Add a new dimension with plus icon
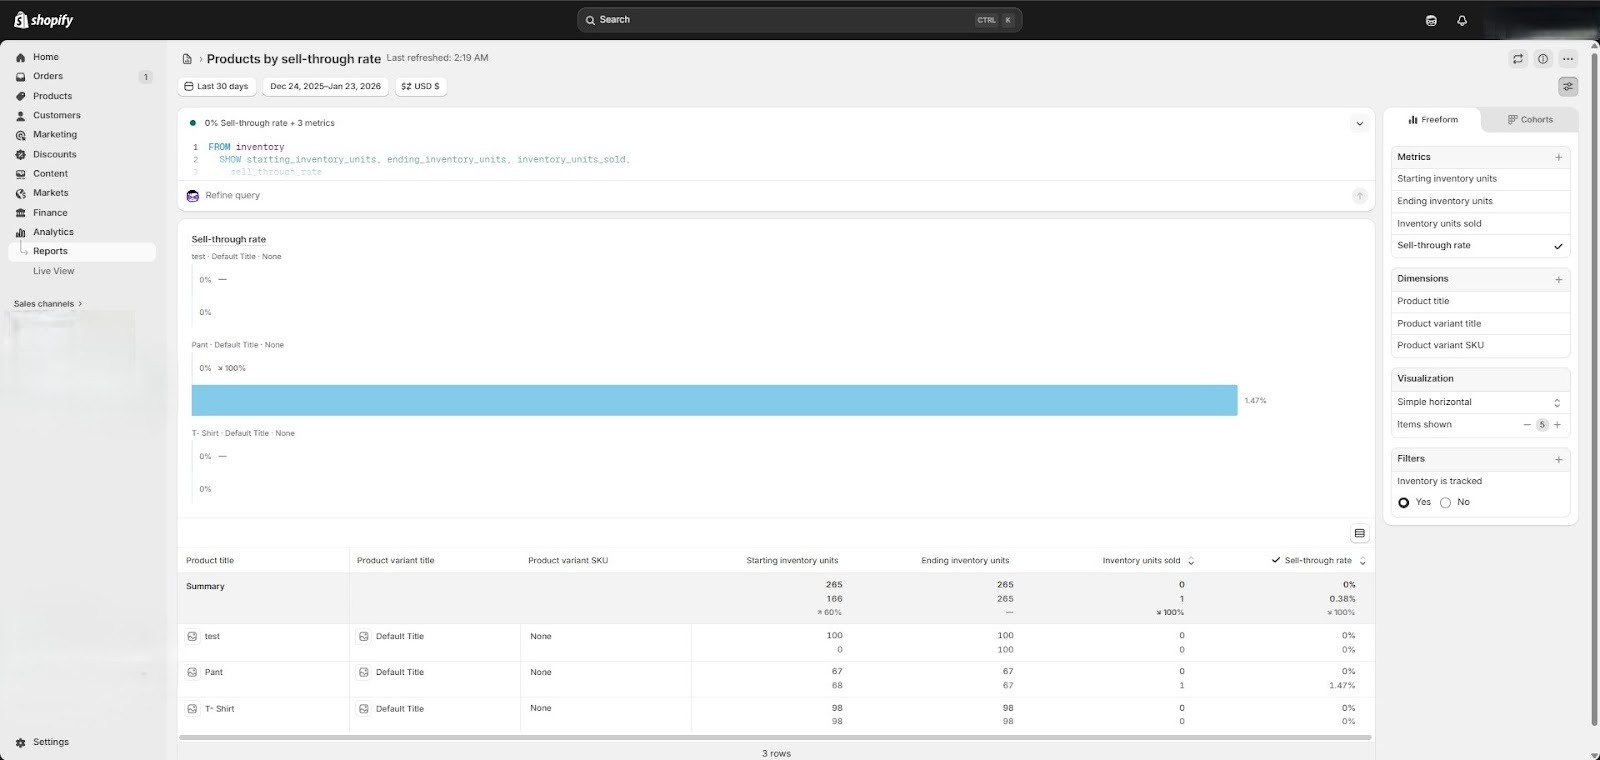Image resolution: width=1600 pixels, height=760 pixels. pos(1558,279)
